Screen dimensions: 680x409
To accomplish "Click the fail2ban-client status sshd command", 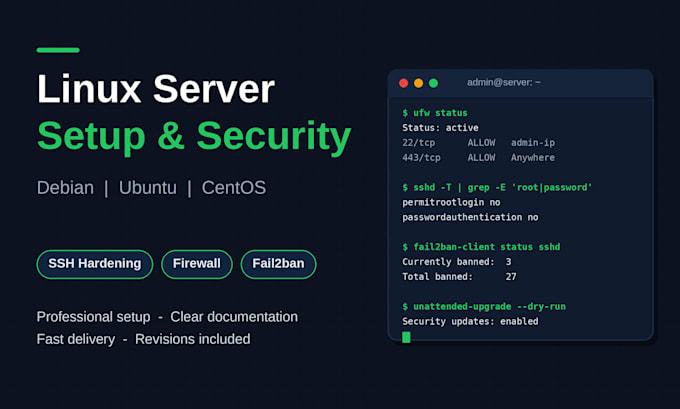I will pos(481,247).
